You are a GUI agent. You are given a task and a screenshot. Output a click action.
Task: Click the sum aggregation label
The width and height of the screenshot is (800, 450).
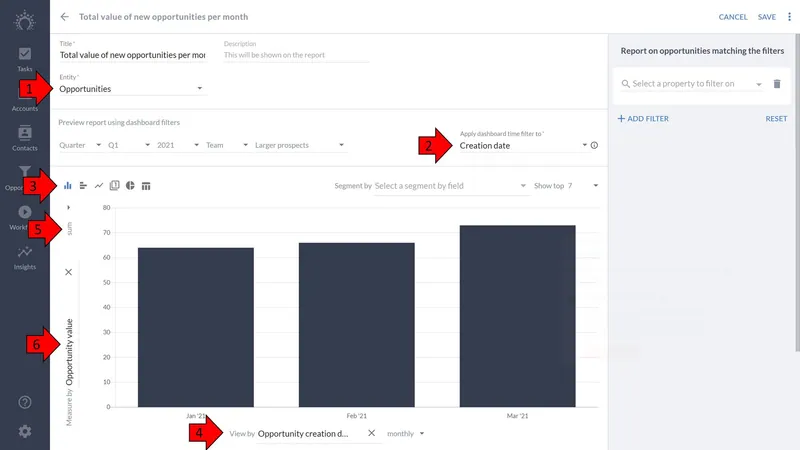click(x=69, y=229)
